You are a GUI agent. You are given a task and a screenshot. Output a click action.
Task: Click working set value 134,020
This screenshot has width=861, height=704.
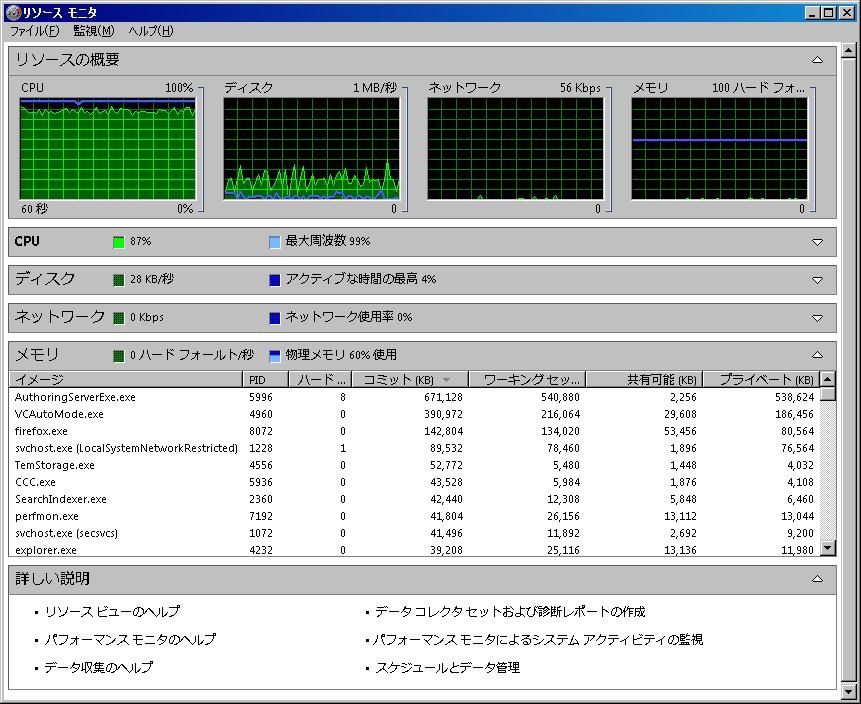point(560,431)
